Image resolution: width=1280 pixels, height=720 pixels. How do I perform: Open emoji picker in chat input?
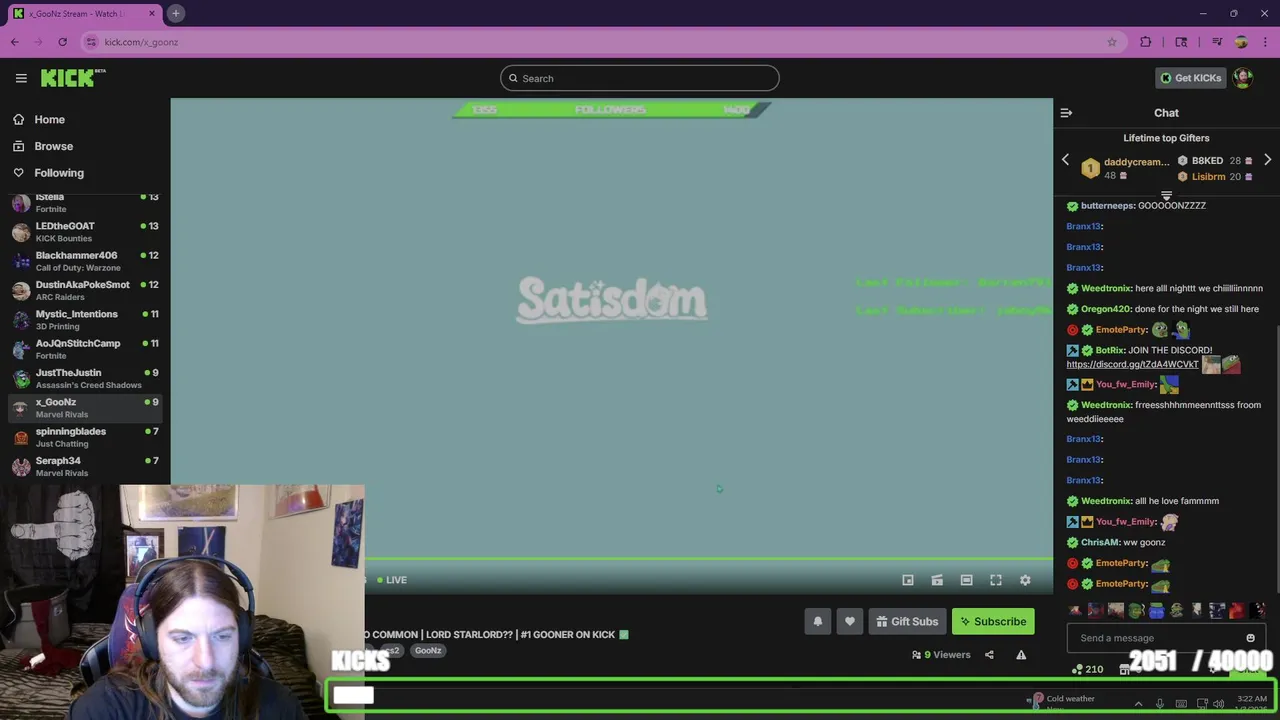(x=1250, y=638)
